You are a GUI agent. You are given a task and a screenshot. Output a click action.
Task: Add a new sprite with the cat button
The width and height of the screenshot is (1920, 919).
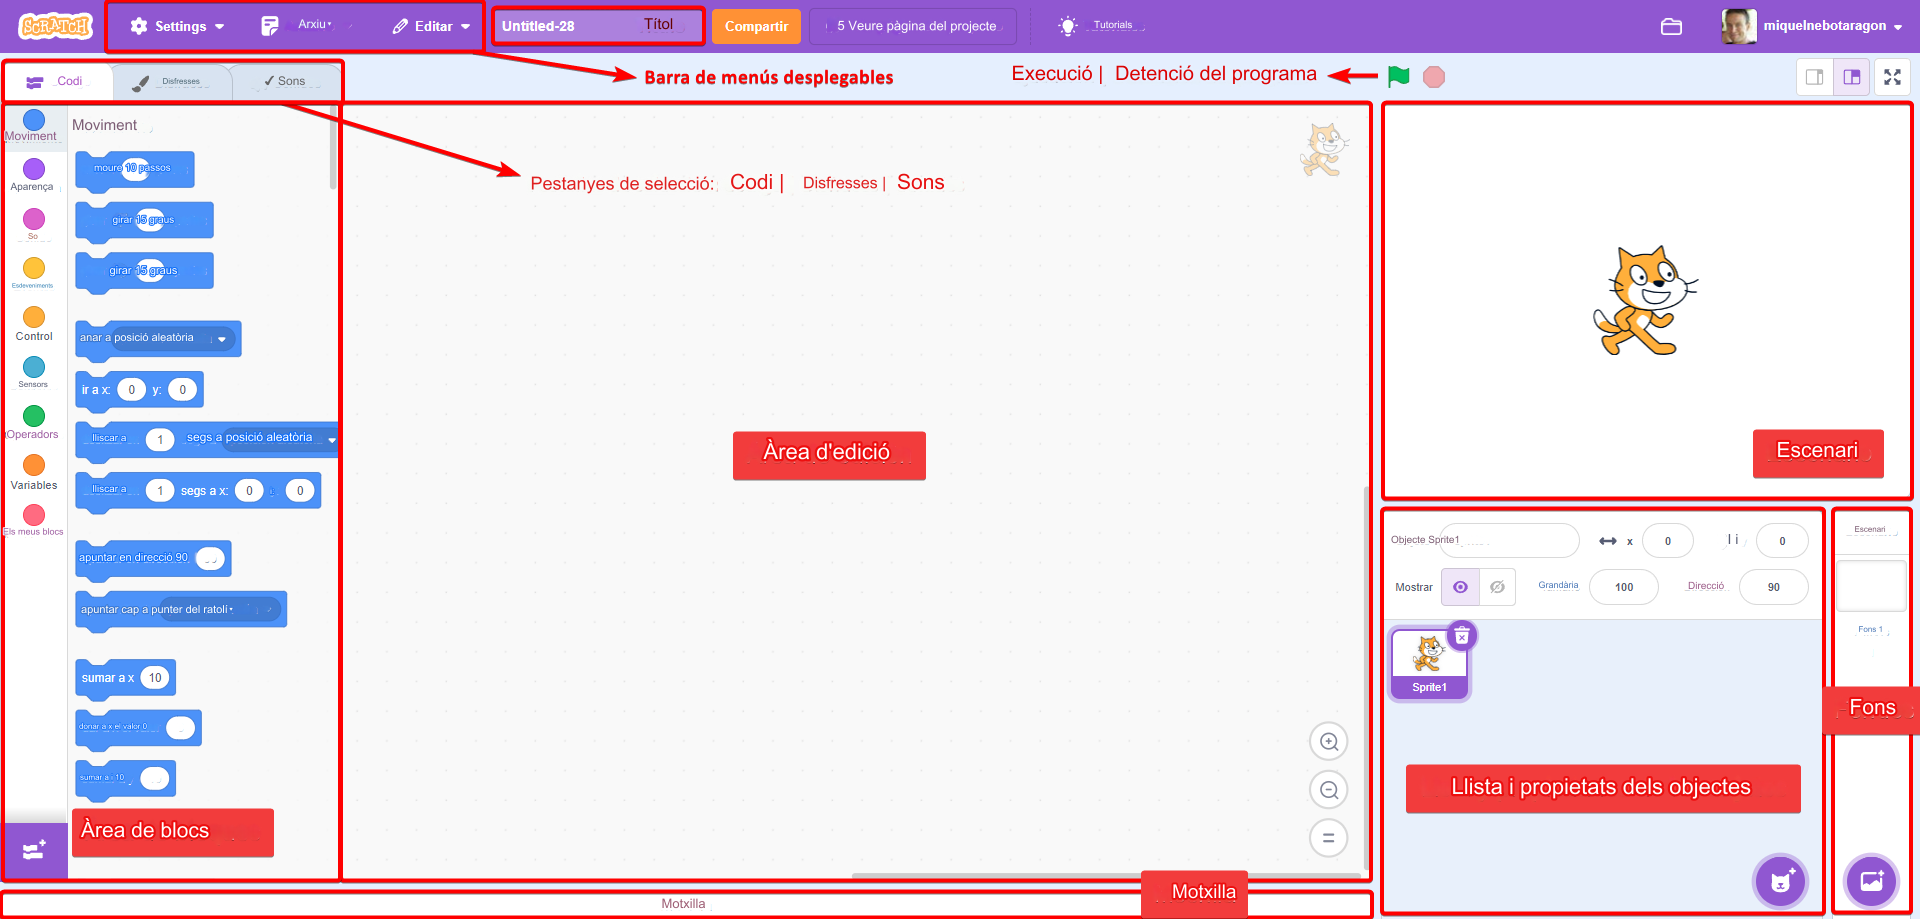(1781, 881)
